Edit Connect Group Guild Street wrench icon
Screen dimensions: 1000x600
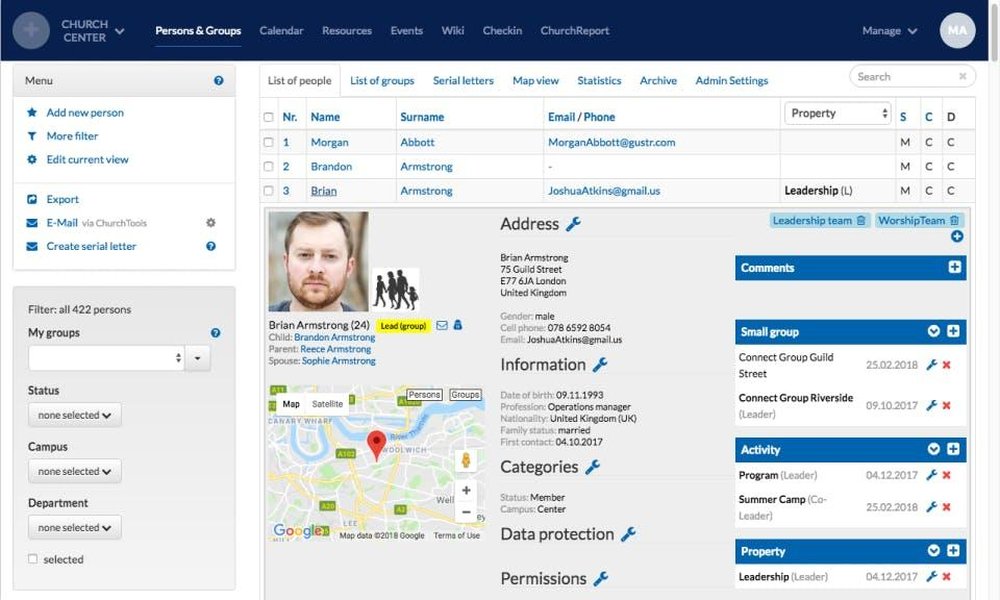pyautogui.click(x=931, y=365)
